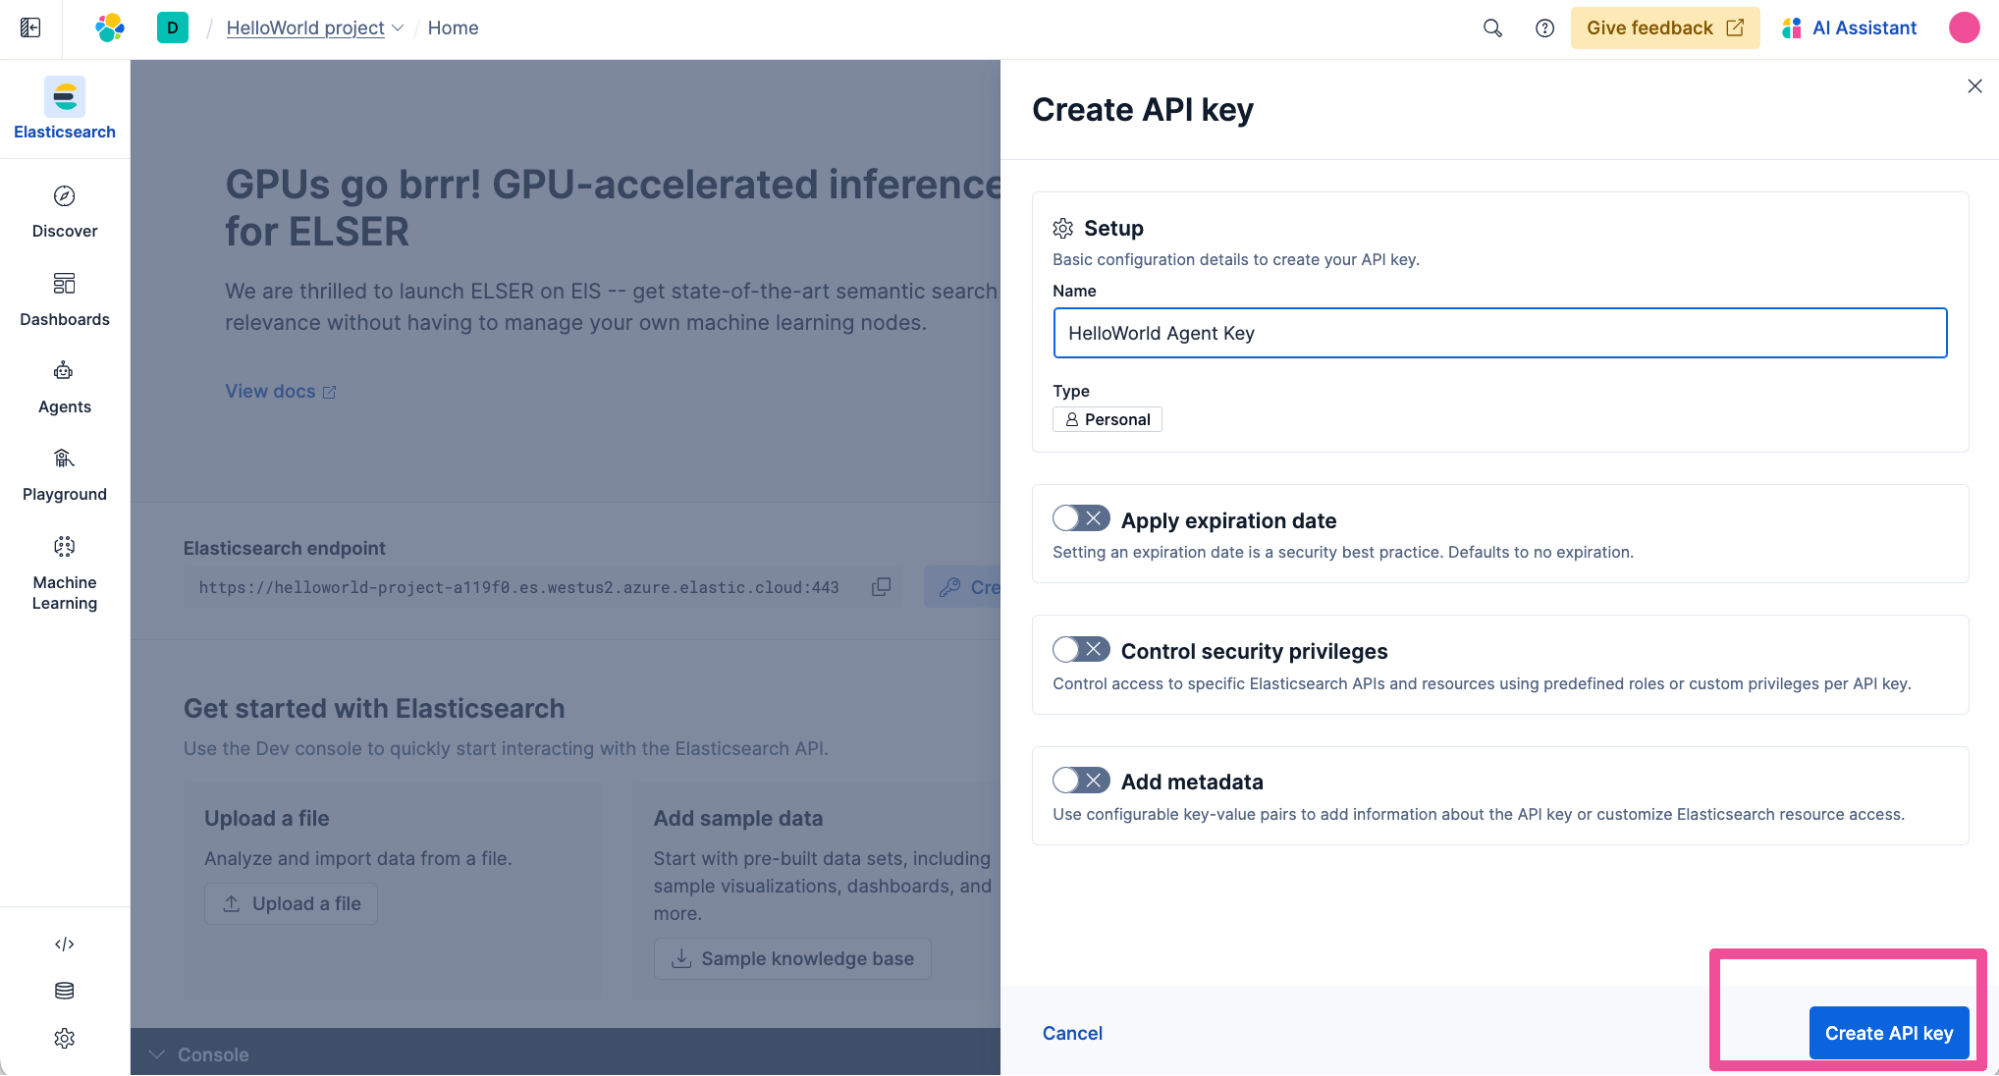Open the Discover compass icon
This screenshot has width=1999, height=1076.
(x=64, y=196)
